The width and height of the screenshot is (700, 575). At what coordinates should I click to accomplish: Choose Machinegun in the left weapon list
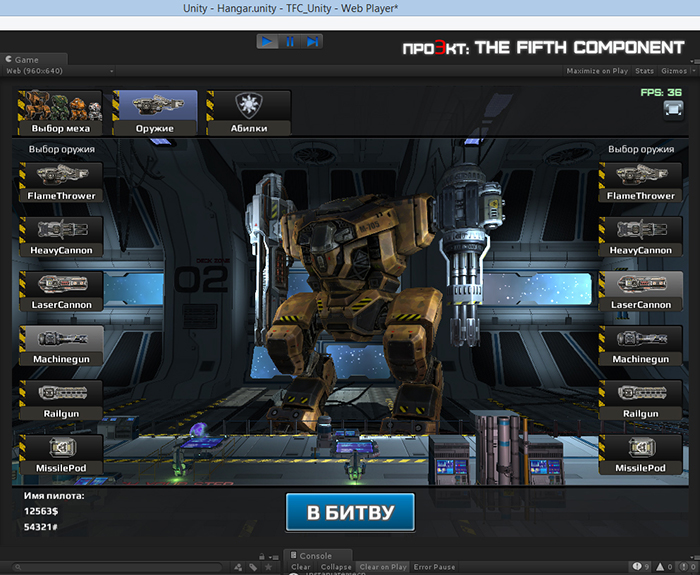[x=61, y=346]
